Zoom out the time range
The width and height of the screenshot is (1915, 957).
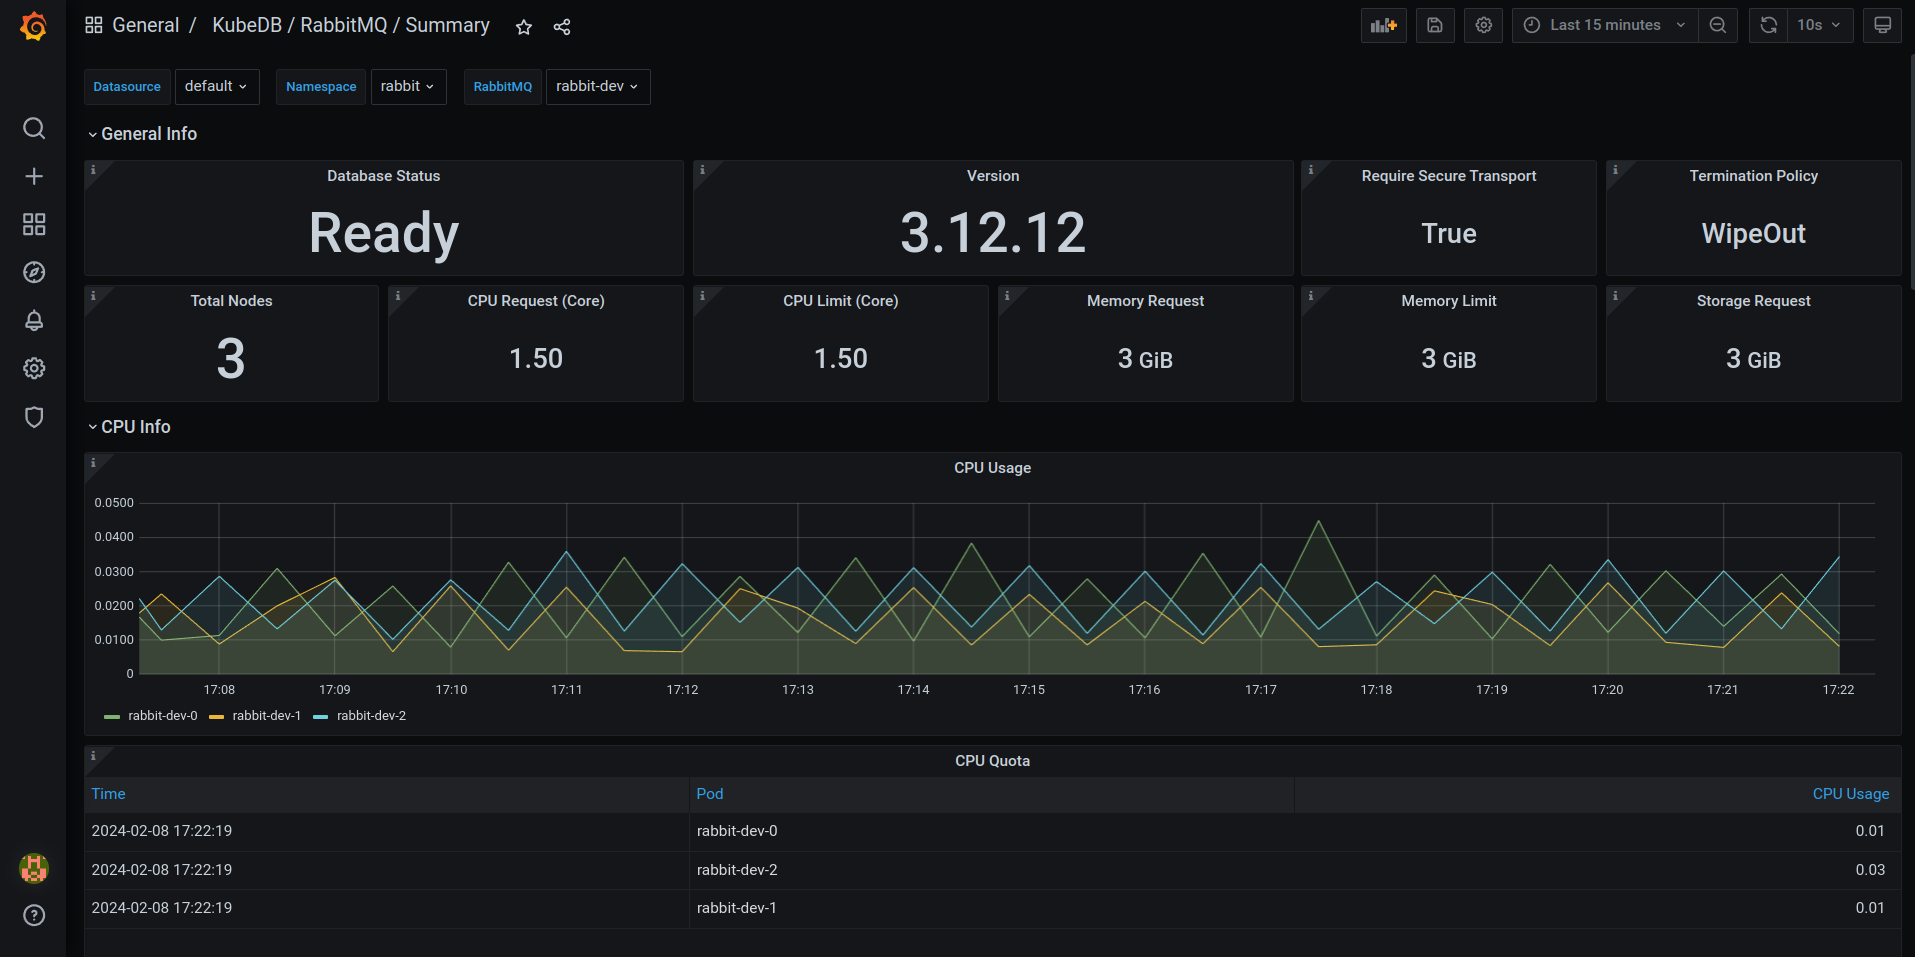tap(1718, 25)
